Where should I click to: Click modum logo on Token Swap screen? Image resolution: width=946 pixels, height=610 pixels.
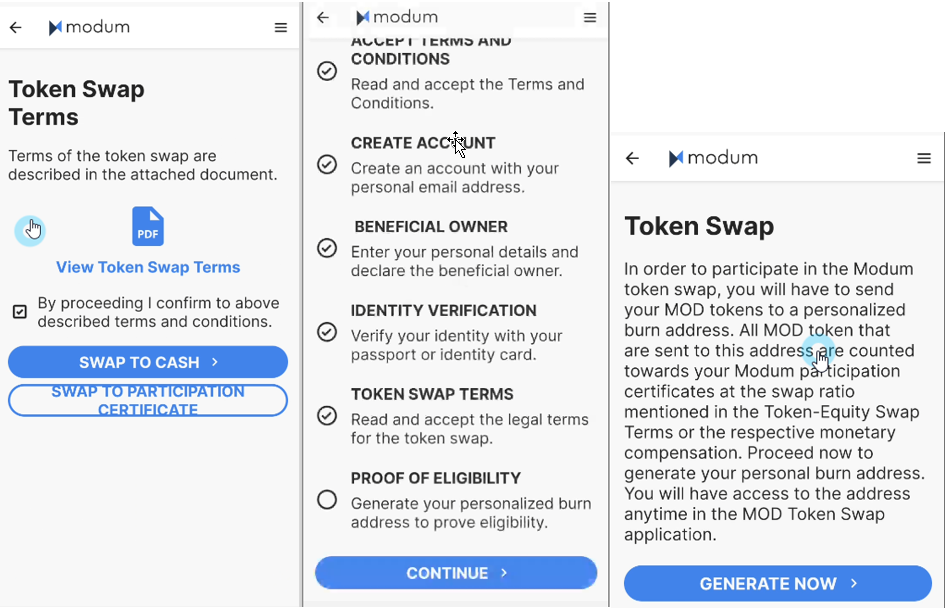coord(713,158)
